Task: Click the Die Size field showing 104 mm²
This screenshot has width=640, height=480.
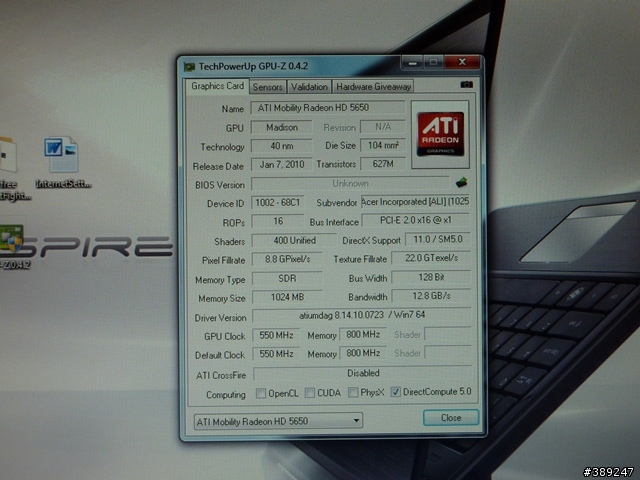Action: coord(383,145)
